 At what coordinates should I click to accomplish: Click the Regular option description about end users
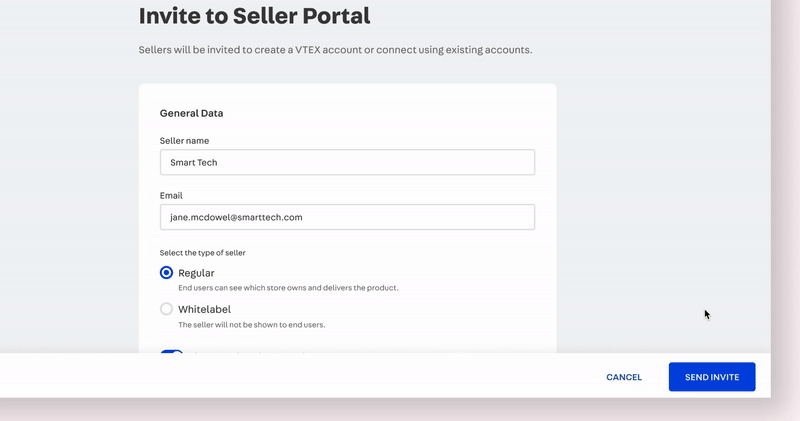pos(288,288)
